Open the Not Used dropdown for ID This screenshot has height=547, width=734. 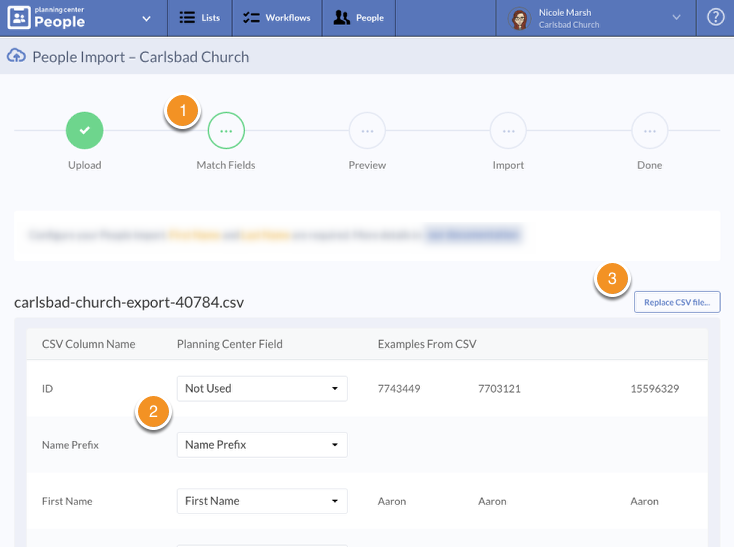[x=262, y=388]
